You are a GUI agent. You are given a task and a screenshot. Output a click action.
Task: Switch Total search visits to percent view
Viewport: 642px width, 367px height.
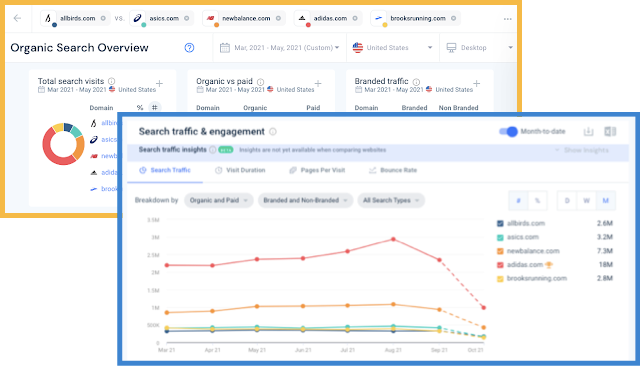[140, 108]
